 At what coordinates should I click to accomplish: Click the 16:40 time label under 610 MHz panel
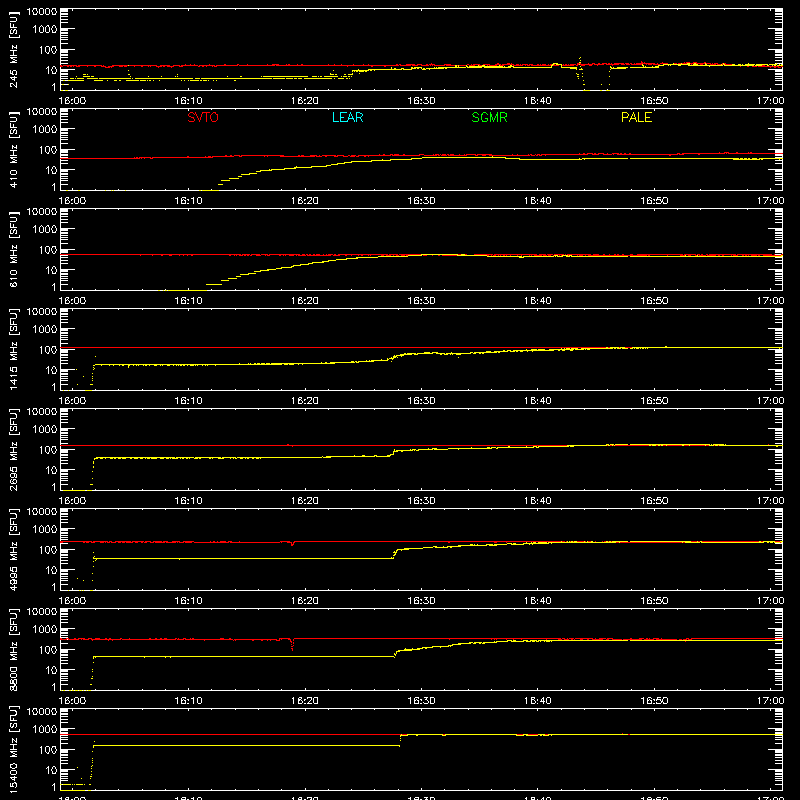pos(538,301)
